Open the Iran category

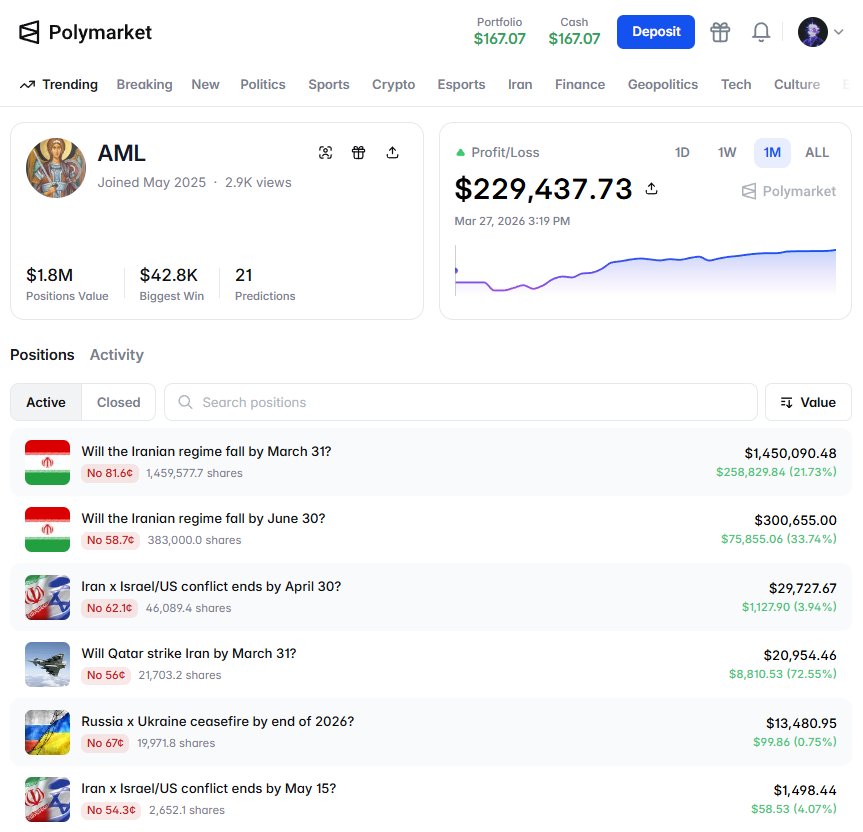[520, 84]
